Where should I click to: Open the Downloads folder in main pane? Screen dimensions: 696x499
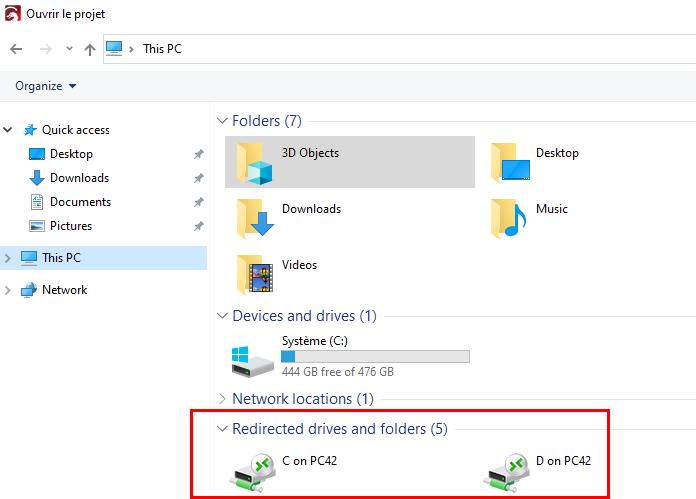click(x=289, y=218)
